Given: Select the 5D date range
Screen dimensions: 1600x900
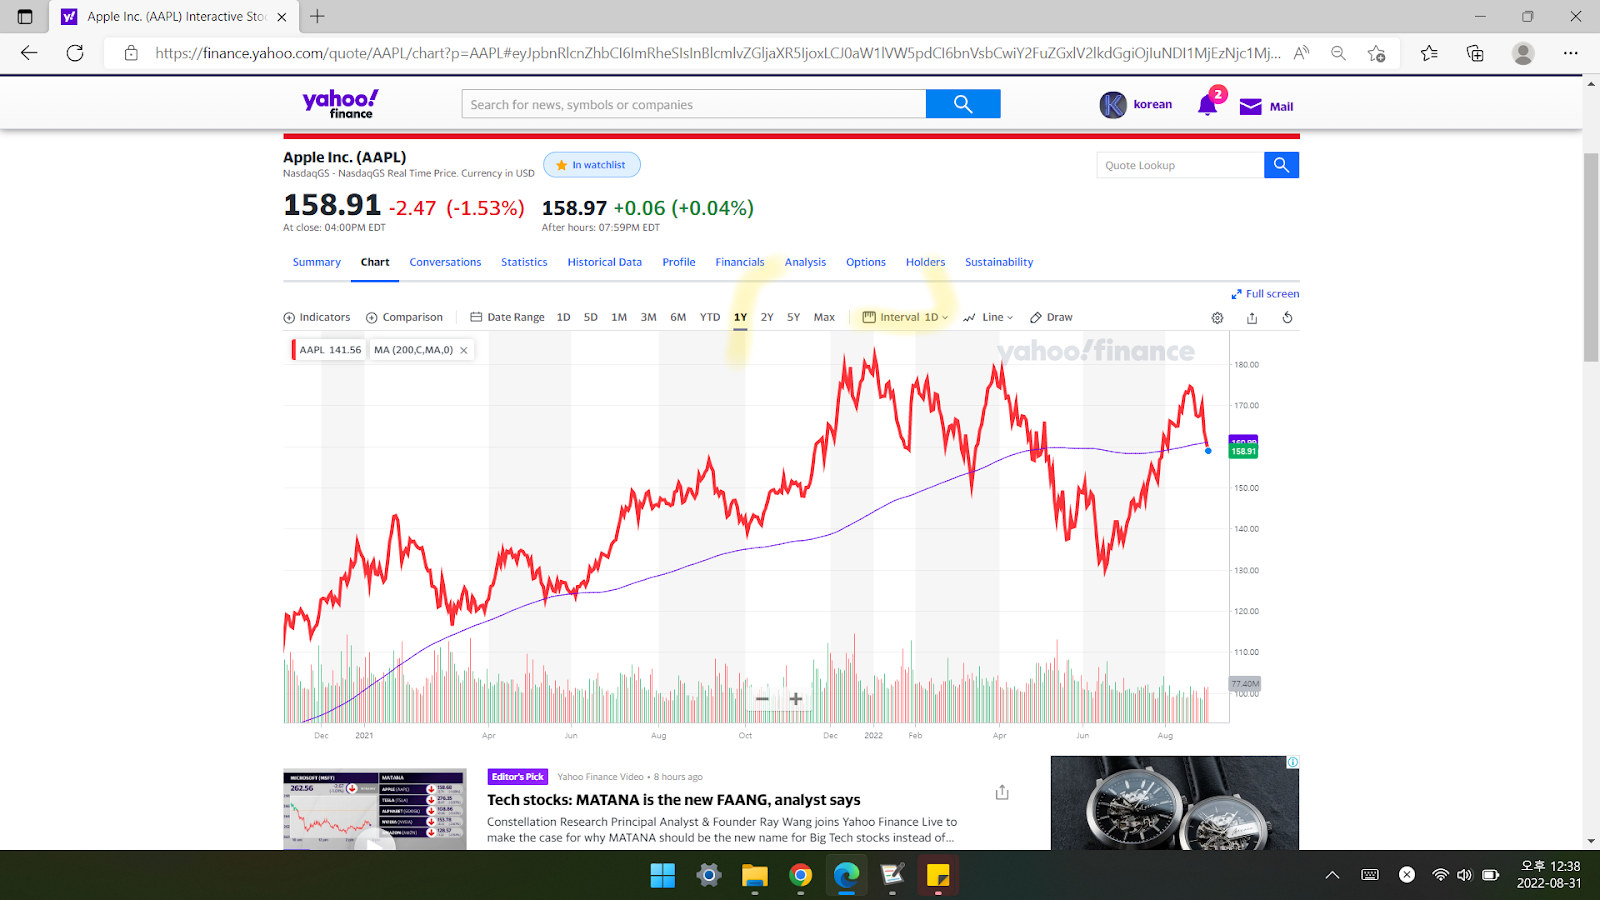Looking at the screenshot, I should 591,317.
